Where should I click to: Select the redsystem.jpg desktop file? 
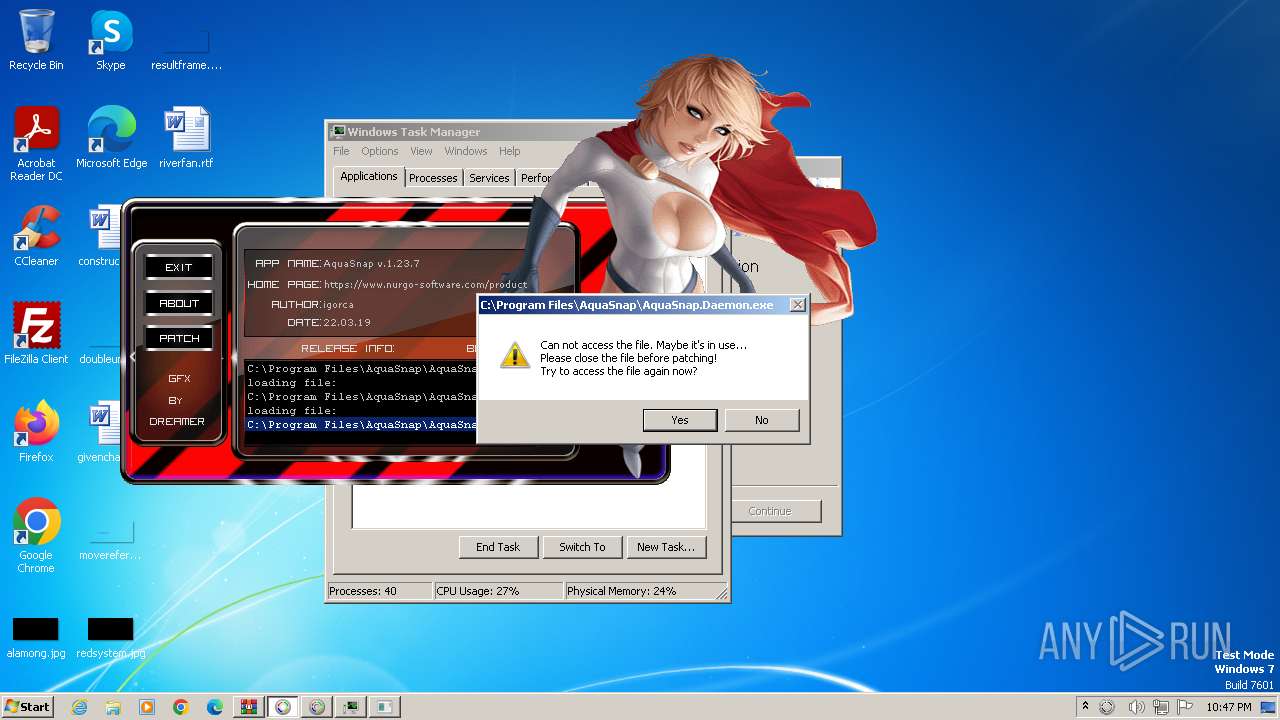[110, 635]
